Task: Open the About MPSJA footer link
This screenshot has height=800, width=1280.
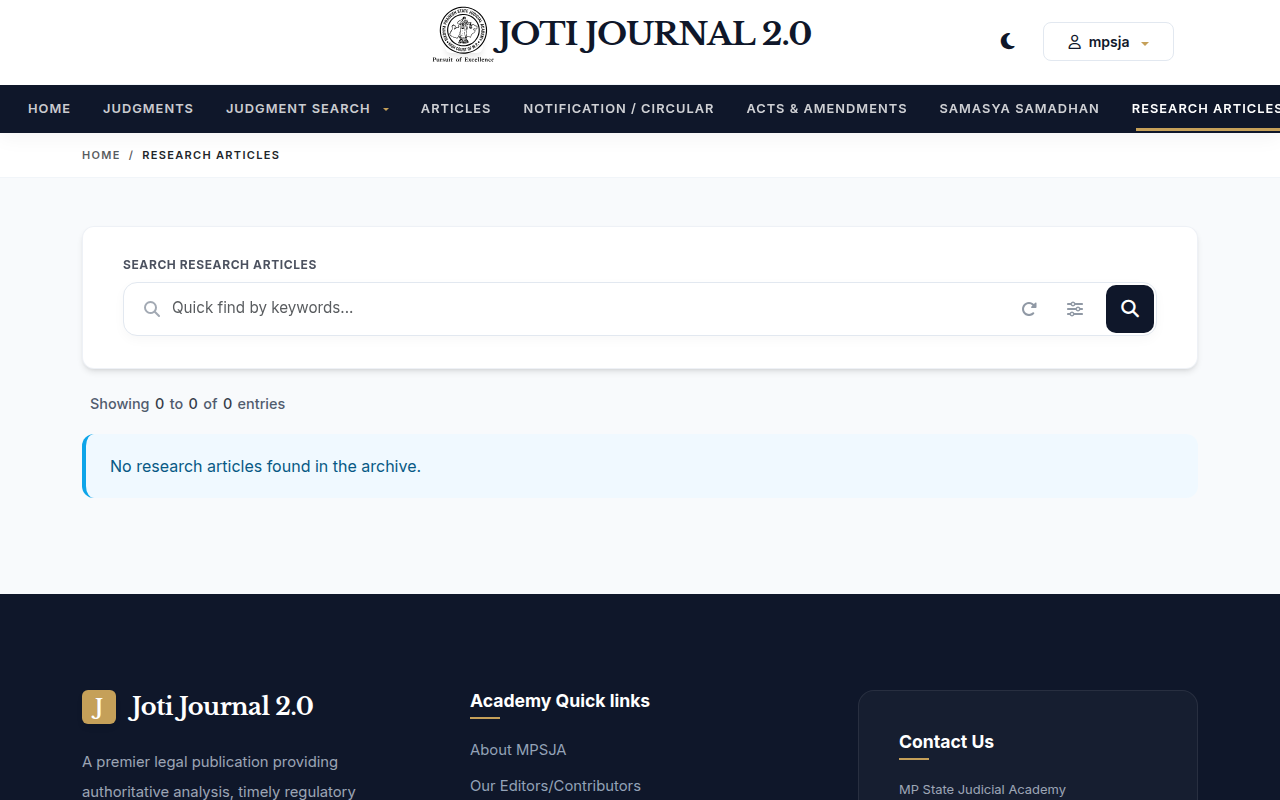Action: coord(518,750)
